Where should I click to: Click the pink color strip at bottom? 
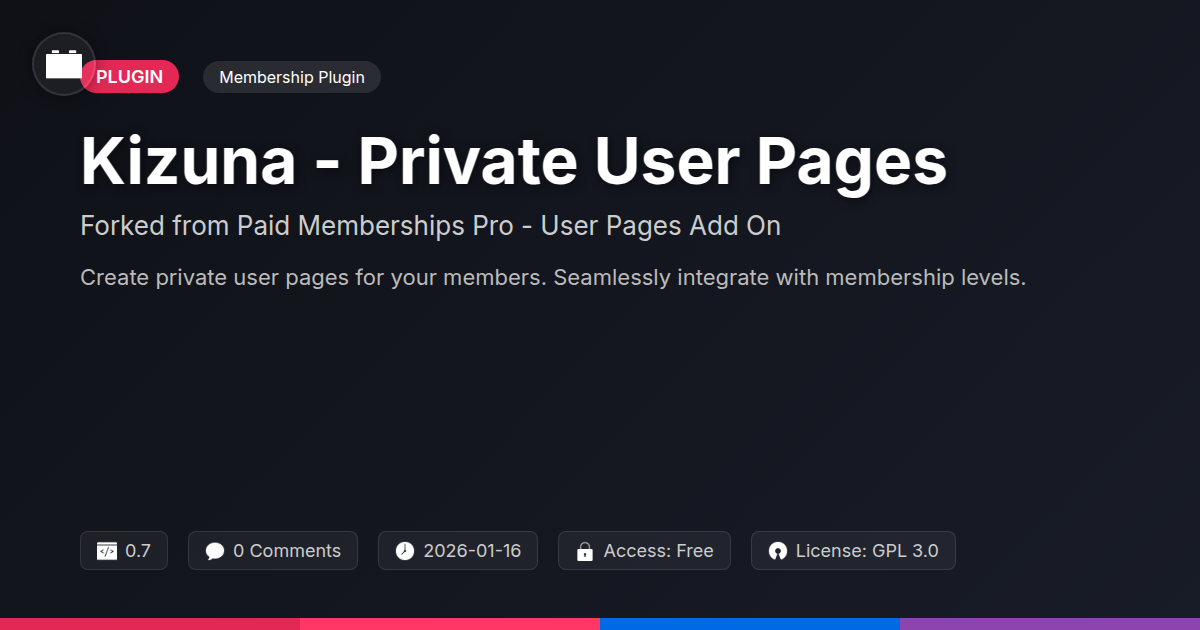(450, 623)
